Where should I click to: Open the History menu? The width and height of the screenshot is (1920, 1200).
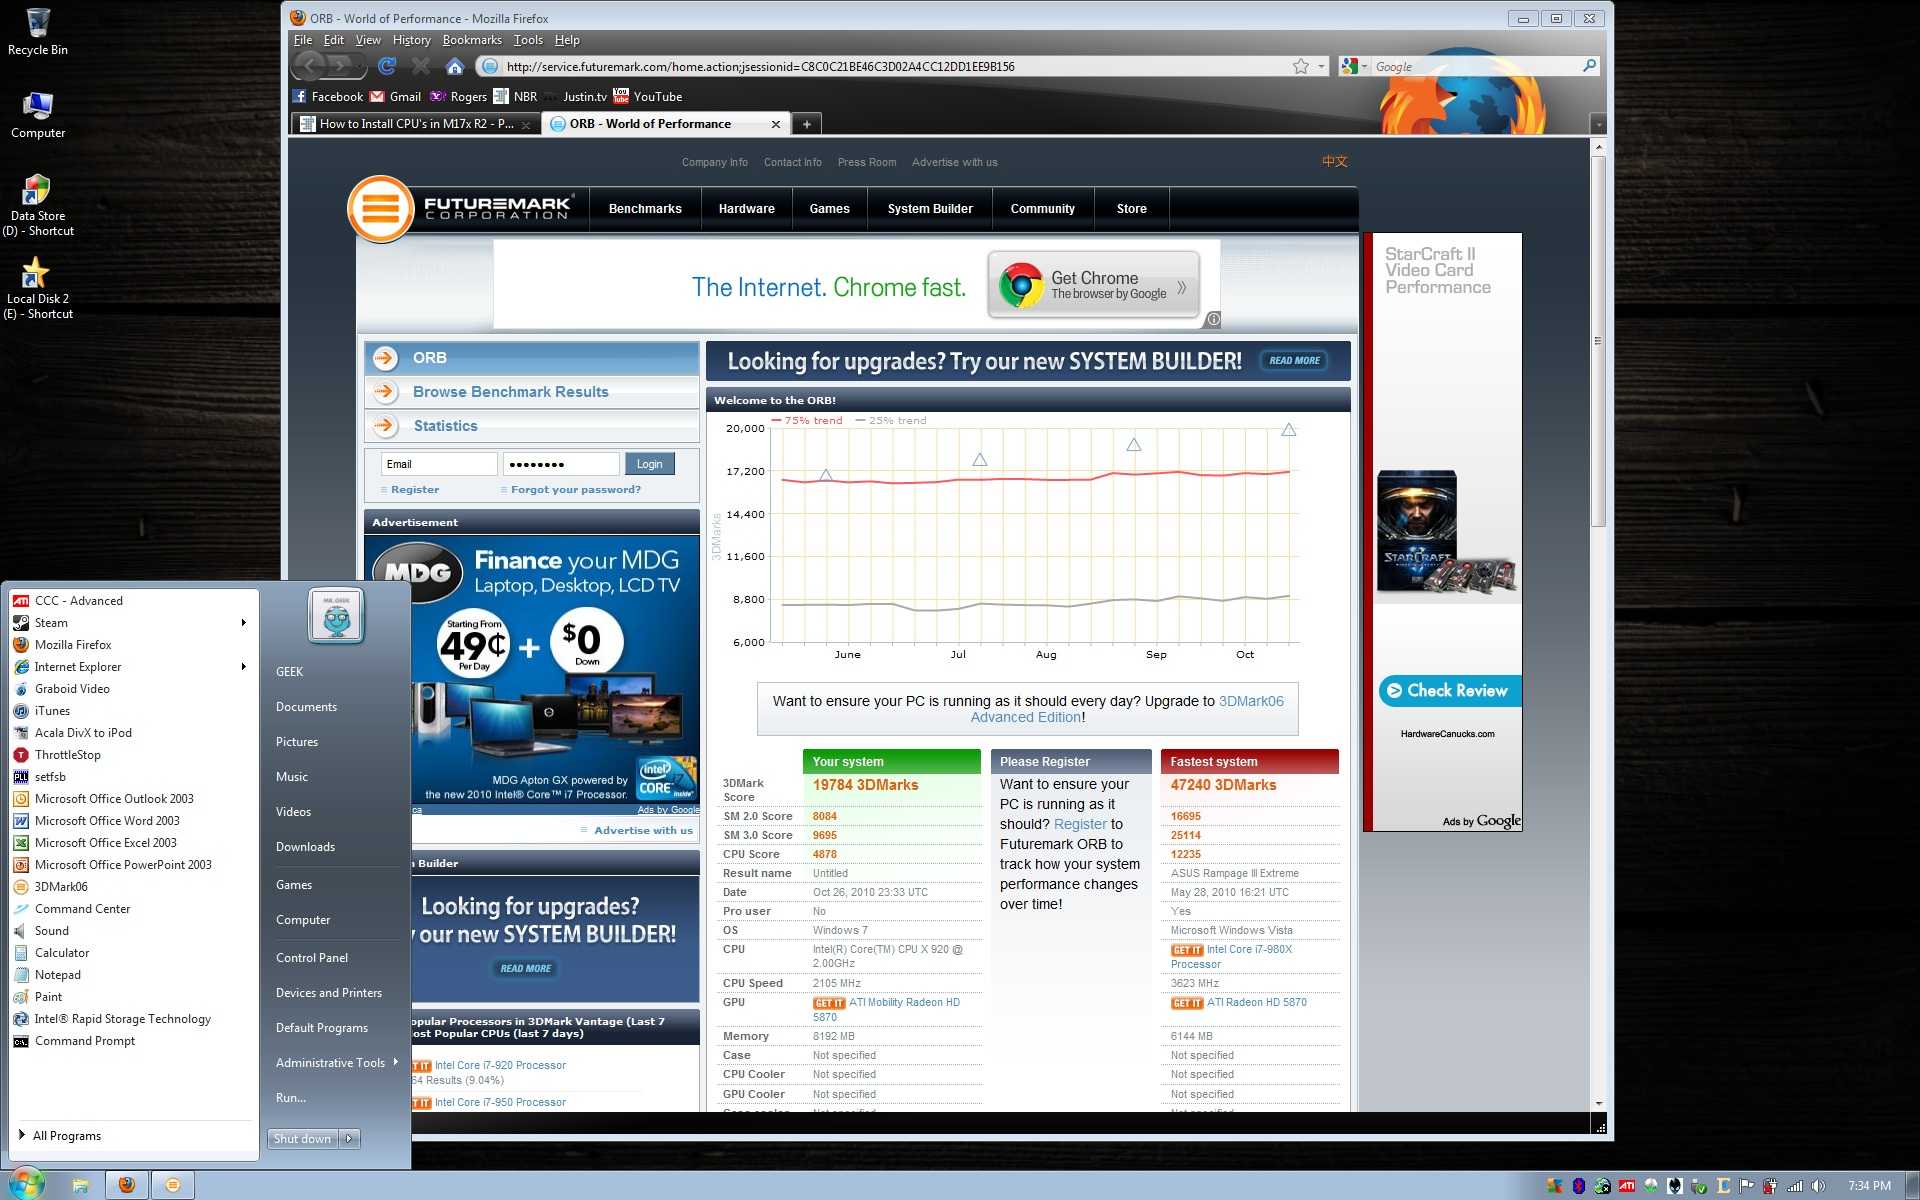(x=411, y=40)
